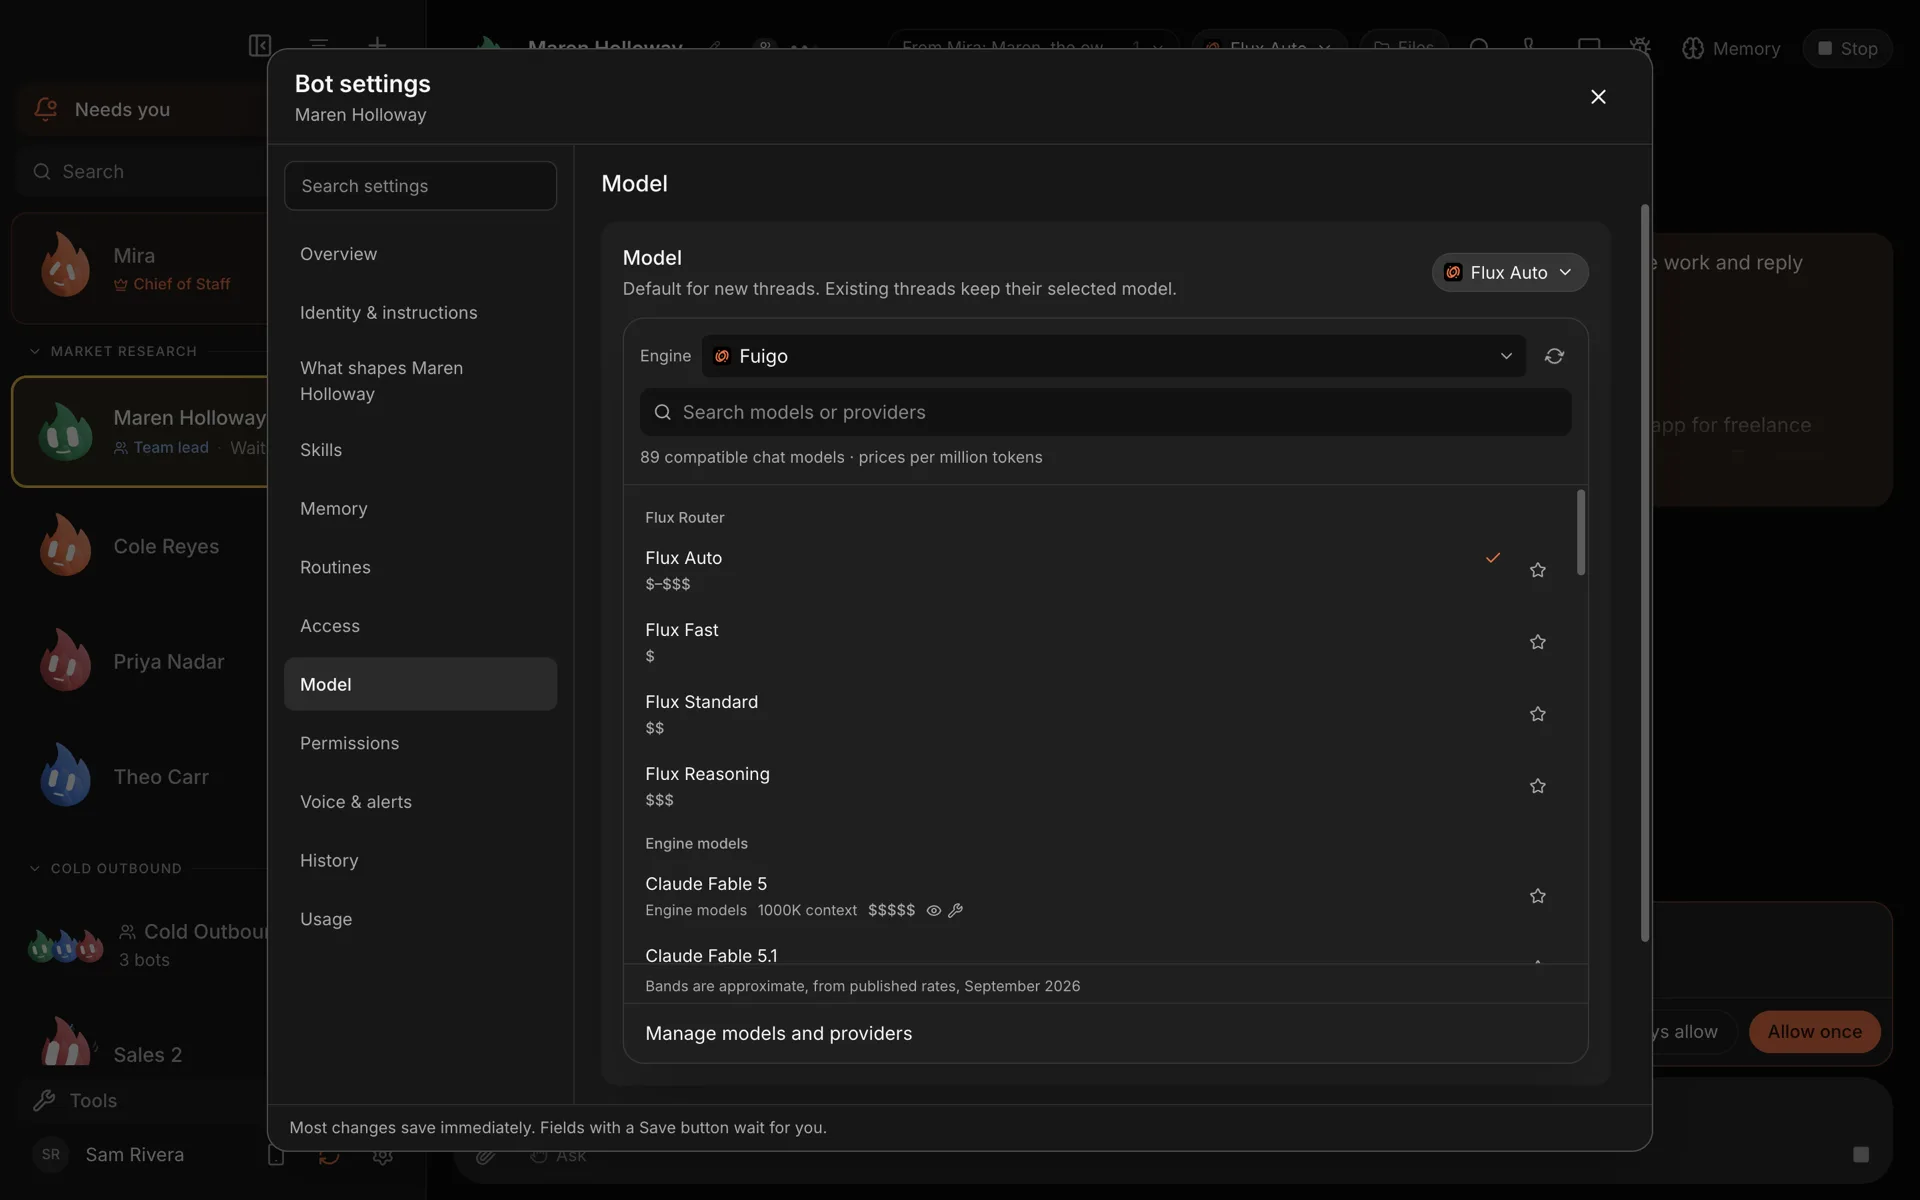
Task: Star the Flux Fast model
Action: (x=1538, y=642)
